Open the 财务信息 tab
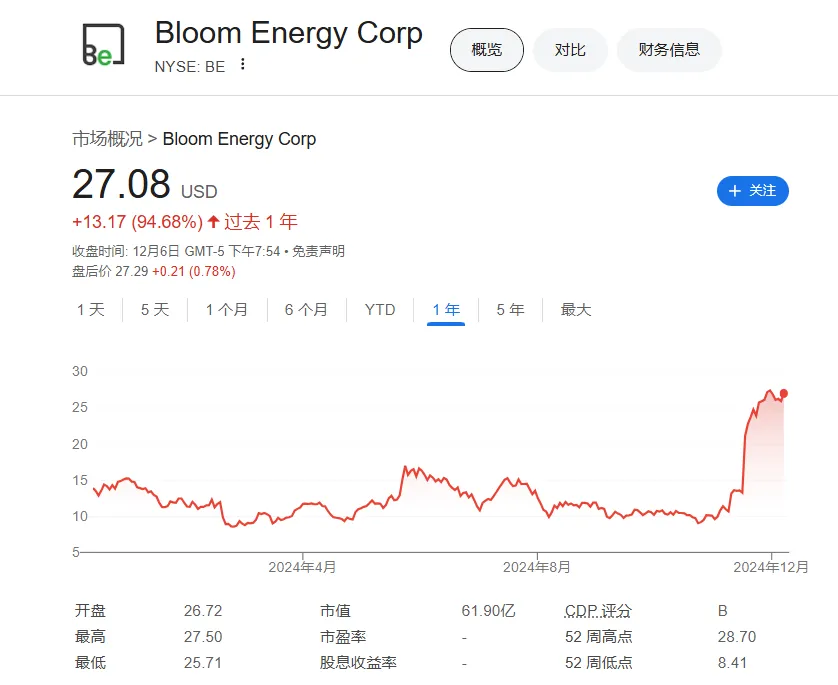 click(669, 50)
